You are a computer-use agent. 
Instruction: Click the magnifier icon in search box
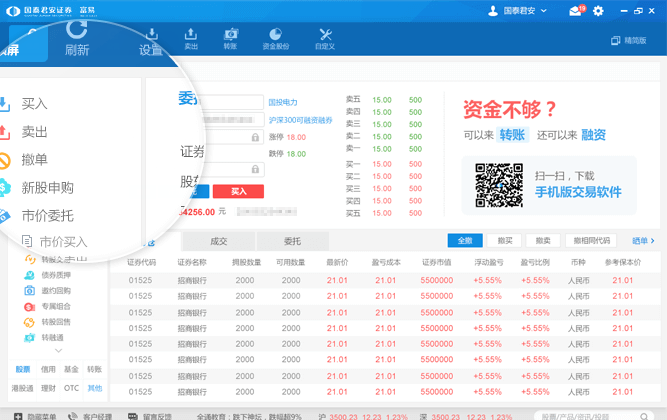pyautogui.click(x=644, y=417)
